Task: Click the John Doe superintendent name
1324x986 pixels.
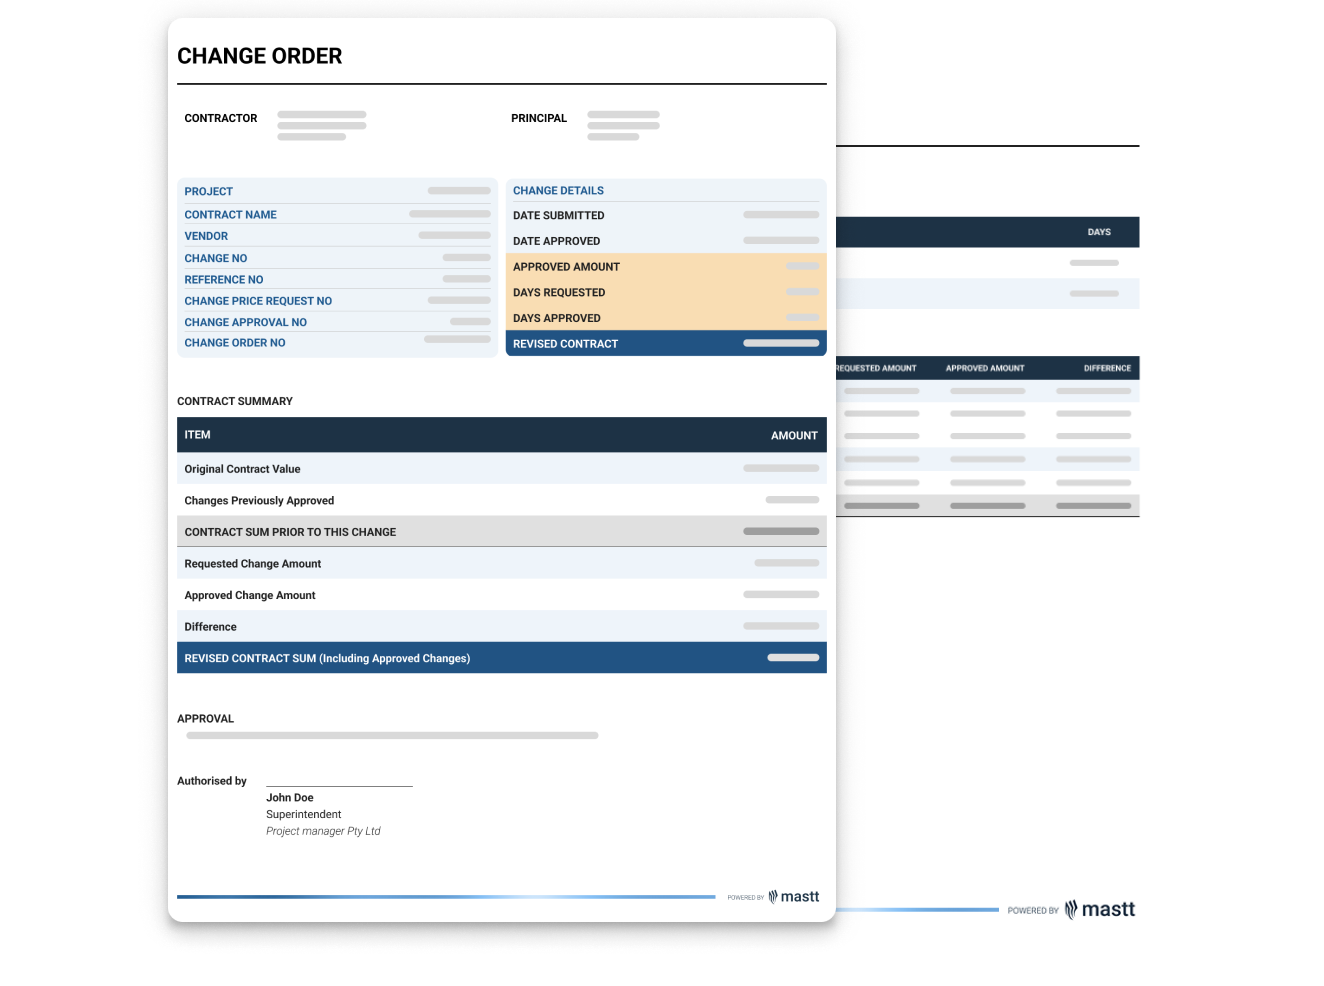Action: pos(290,797)
